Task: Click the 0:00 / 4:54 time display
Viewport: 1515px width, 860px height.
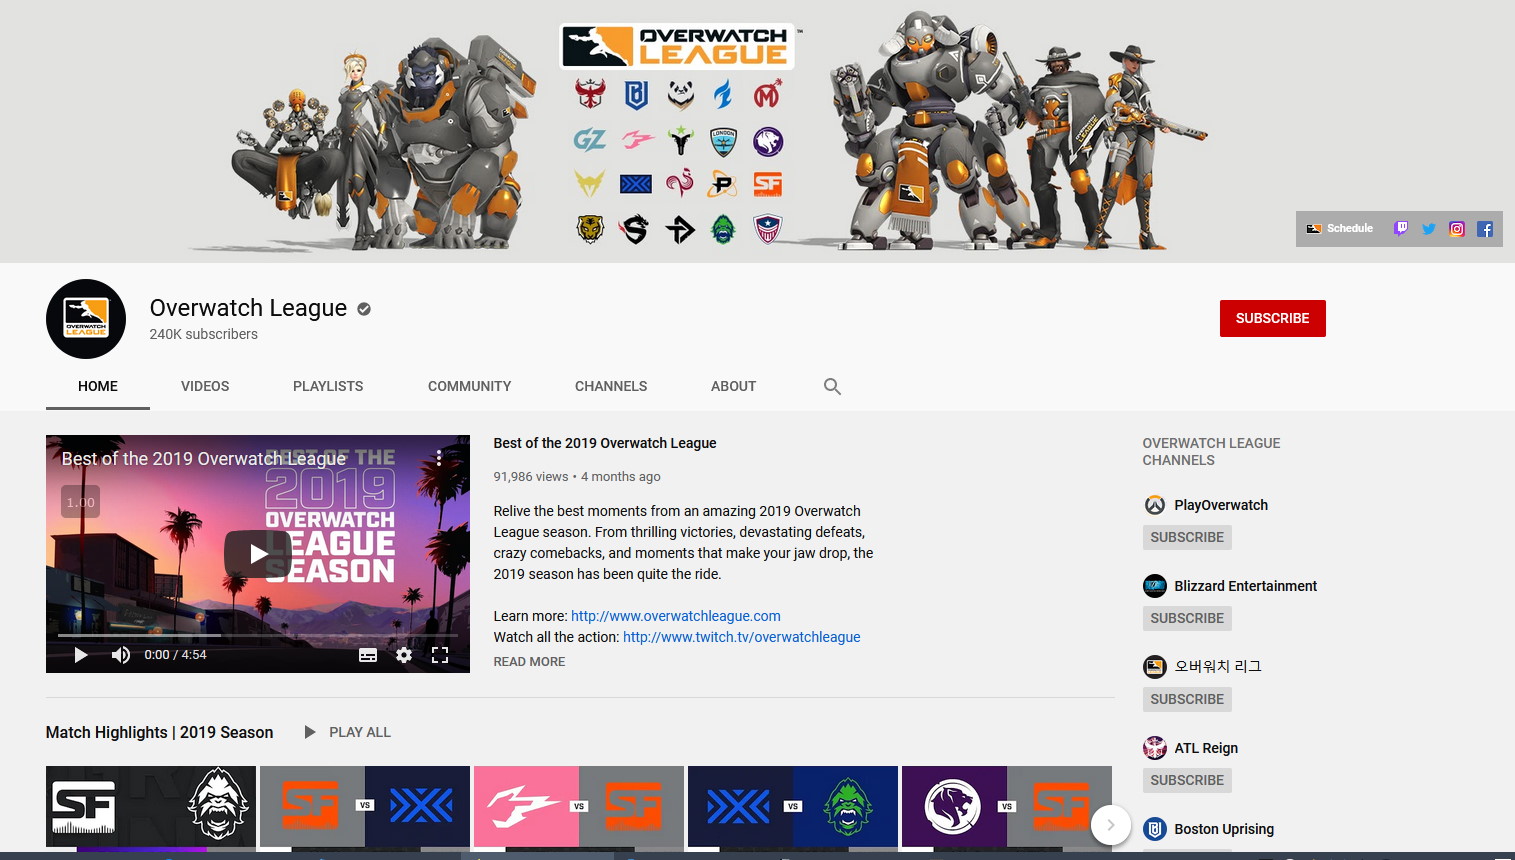Action: [175, 655]
